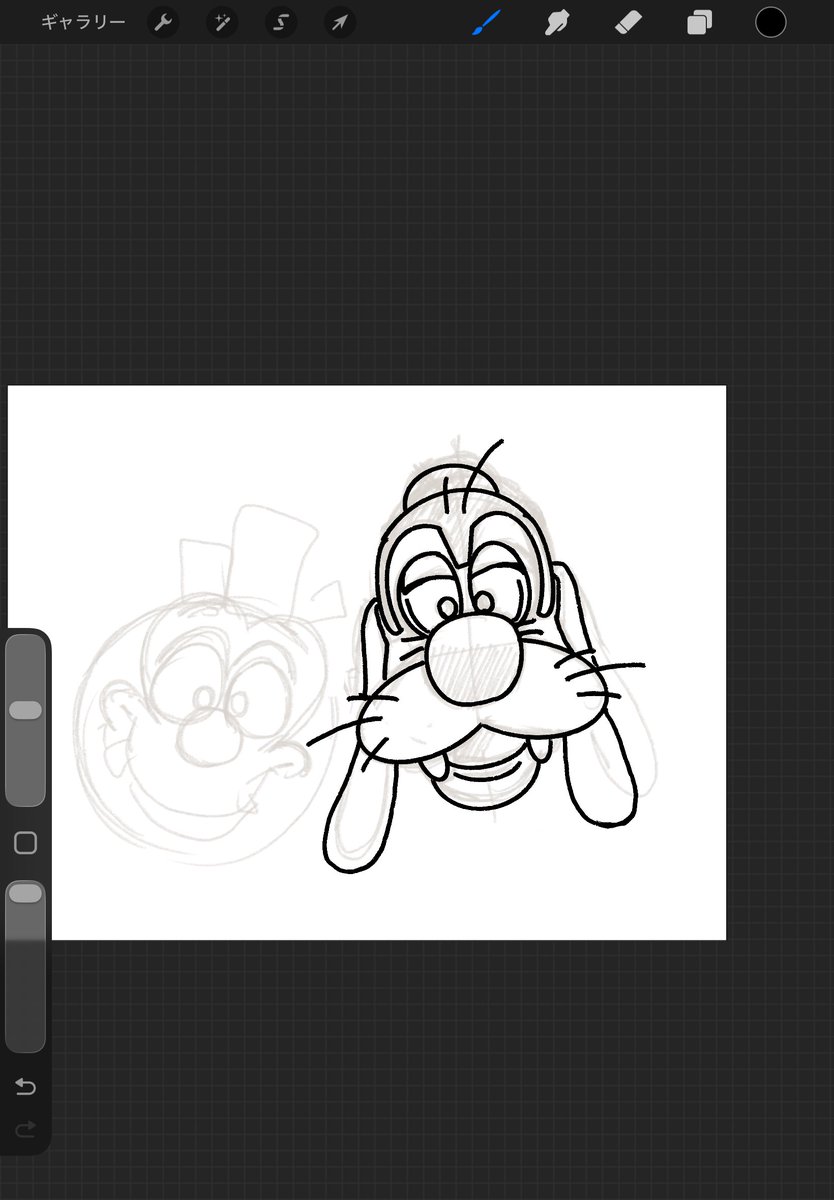Click the dog's shaded nose on canvas

(474, 659)
